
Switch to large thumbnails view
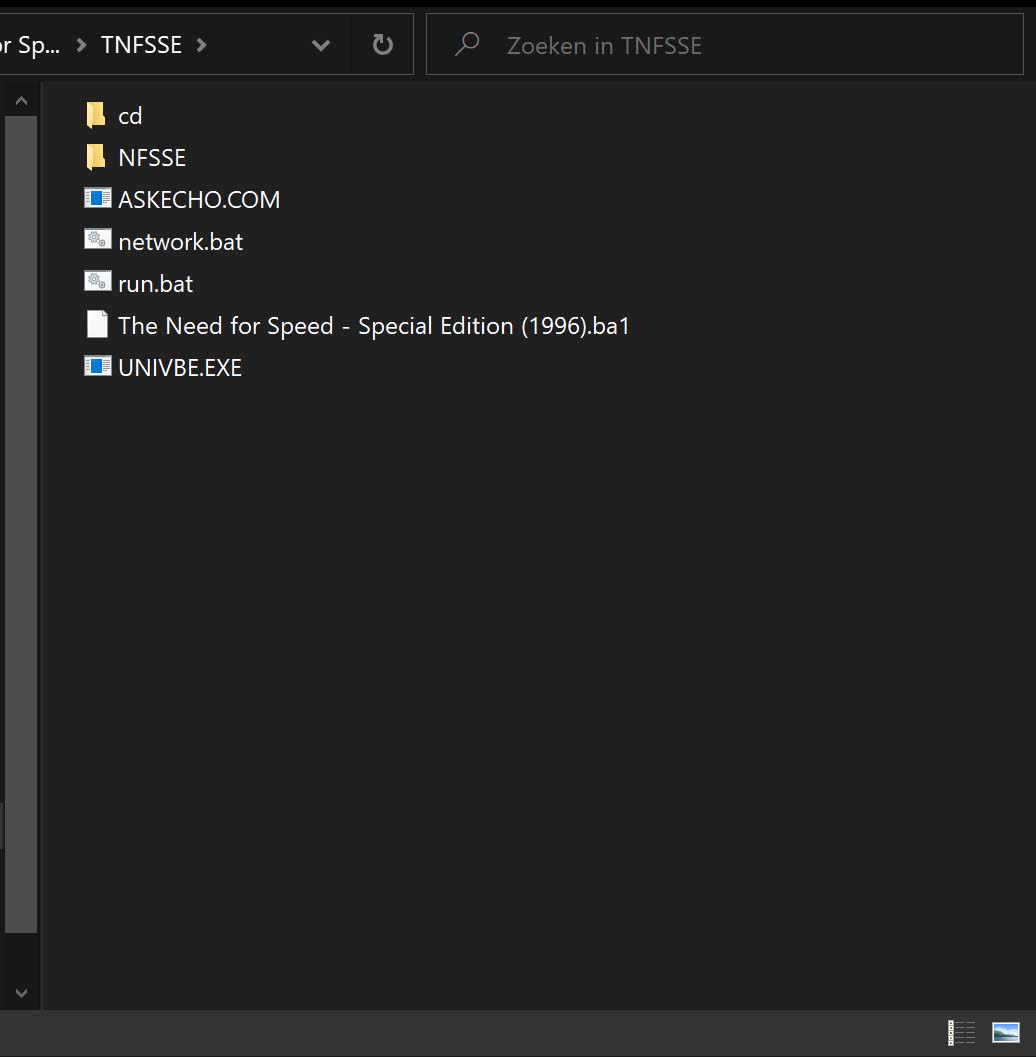tap(1006, 1032)
